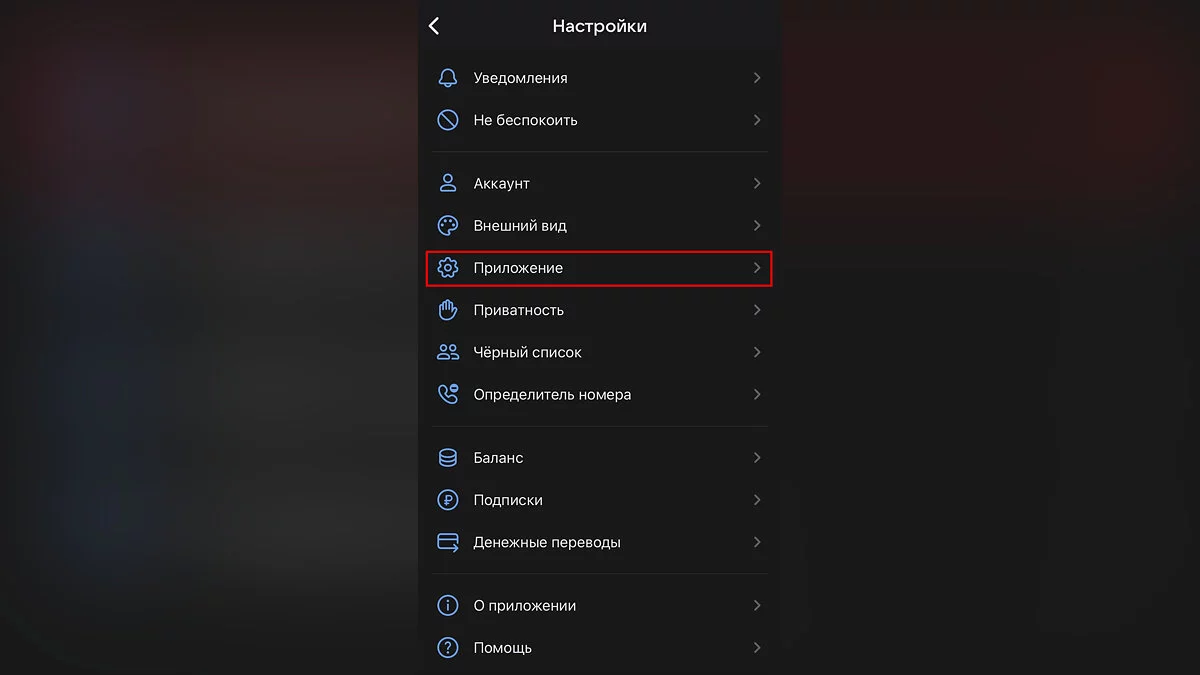Tap the phone icon for Определитель номера

(x=448, y=394)
